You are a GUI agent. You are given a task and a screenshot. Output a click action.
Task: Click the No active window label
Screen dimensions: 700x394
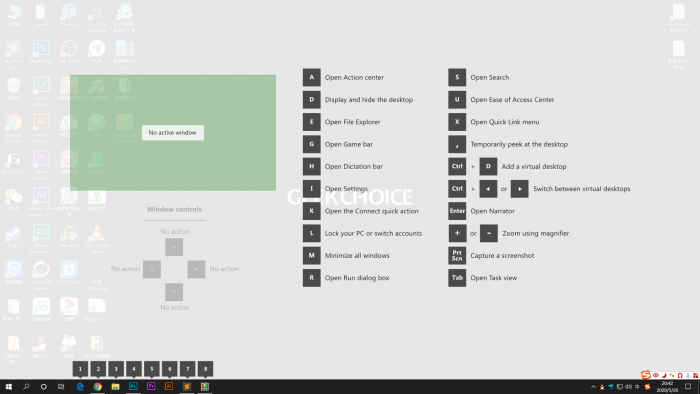173,133
